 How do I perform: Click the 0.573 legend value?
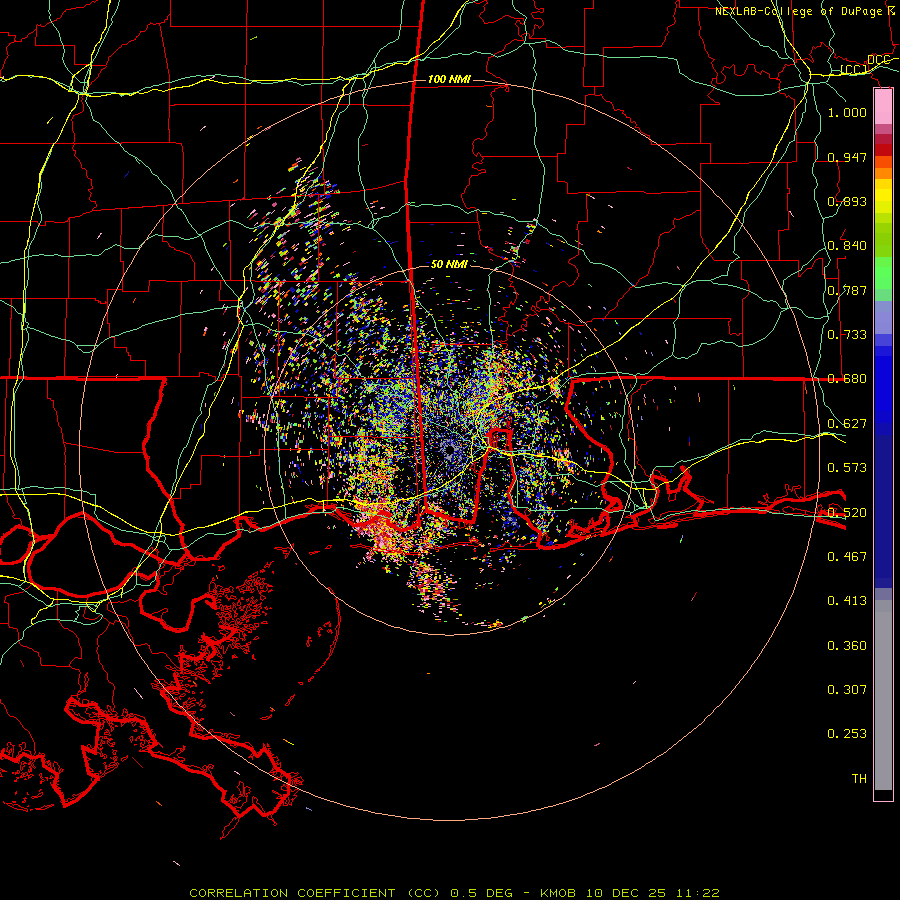point(847,468)
